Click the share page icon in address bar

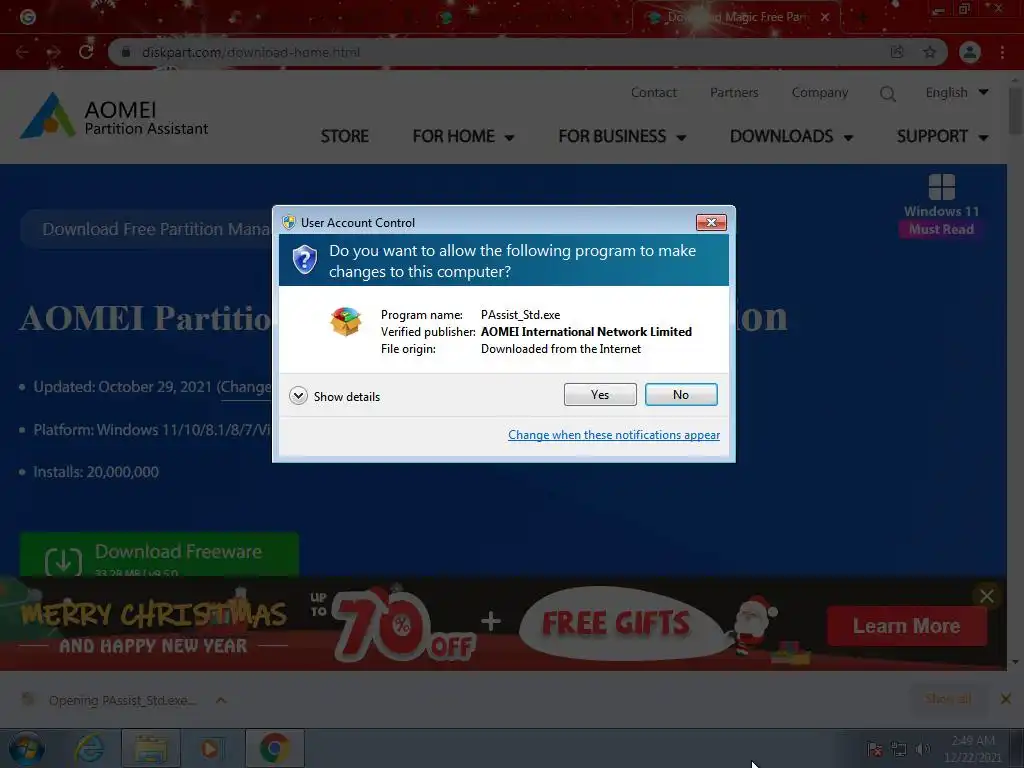tap(897, 52)
